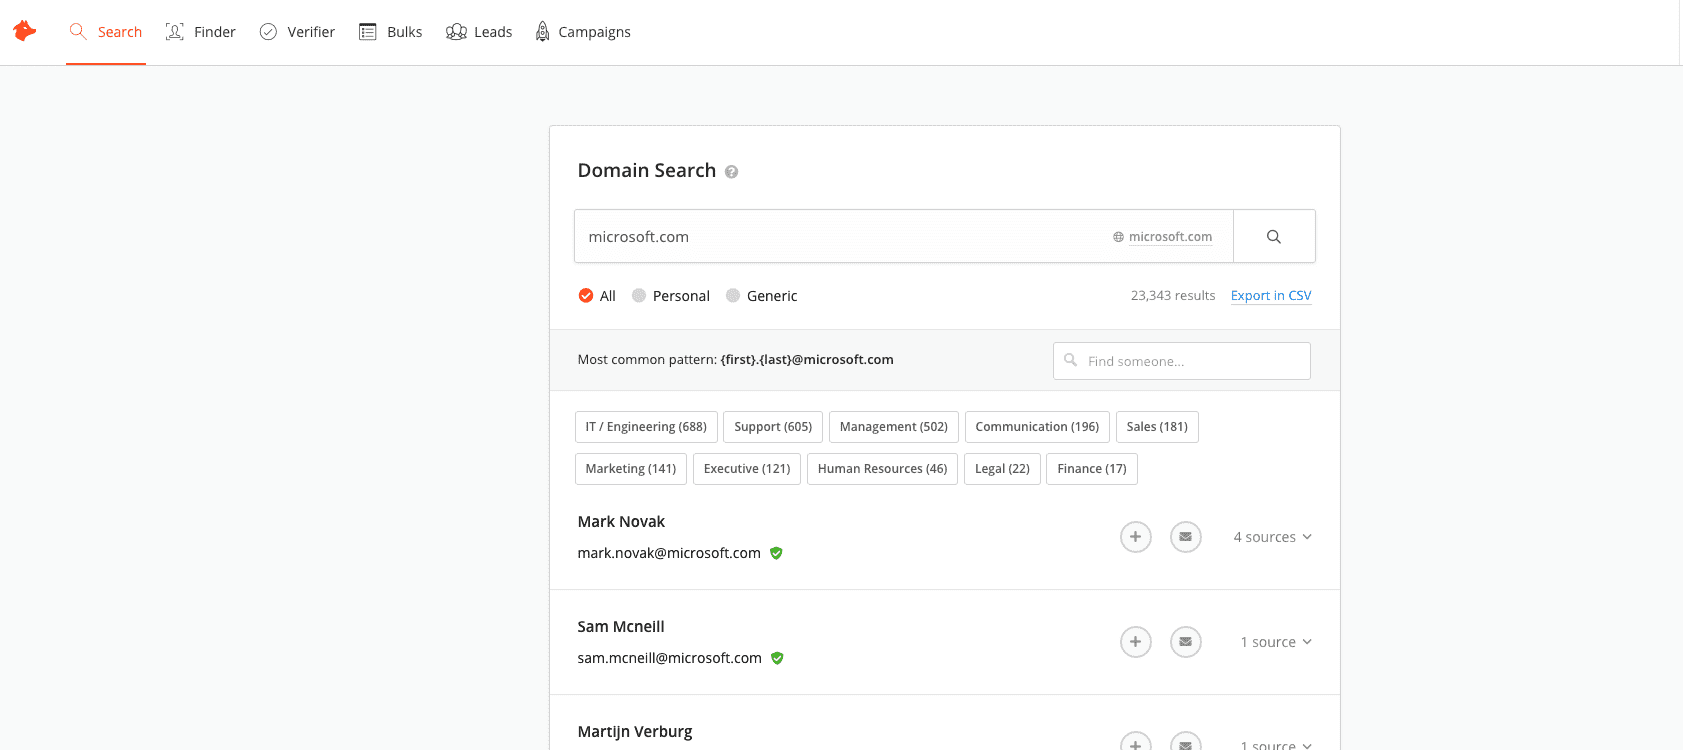Add Sam Mcneill to leads with plus icon

(1136, 642)
